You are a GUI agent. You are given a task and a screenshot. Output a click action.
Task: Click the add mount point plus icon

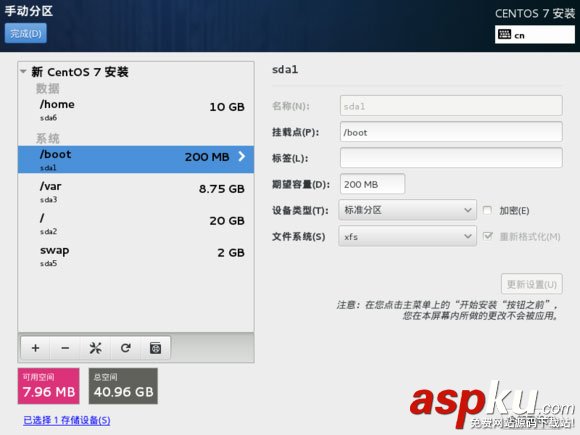point(36,348)
